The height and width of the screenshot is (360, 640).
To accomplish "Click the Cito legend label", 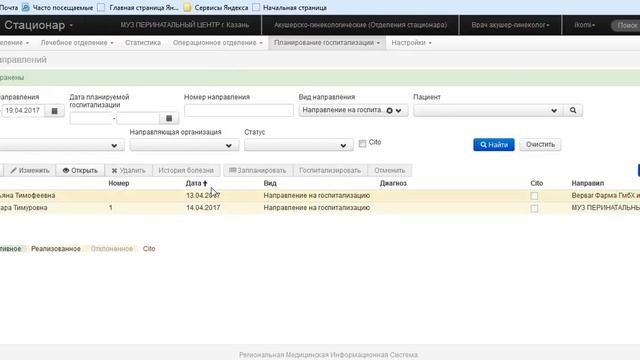I will point(149,249).
